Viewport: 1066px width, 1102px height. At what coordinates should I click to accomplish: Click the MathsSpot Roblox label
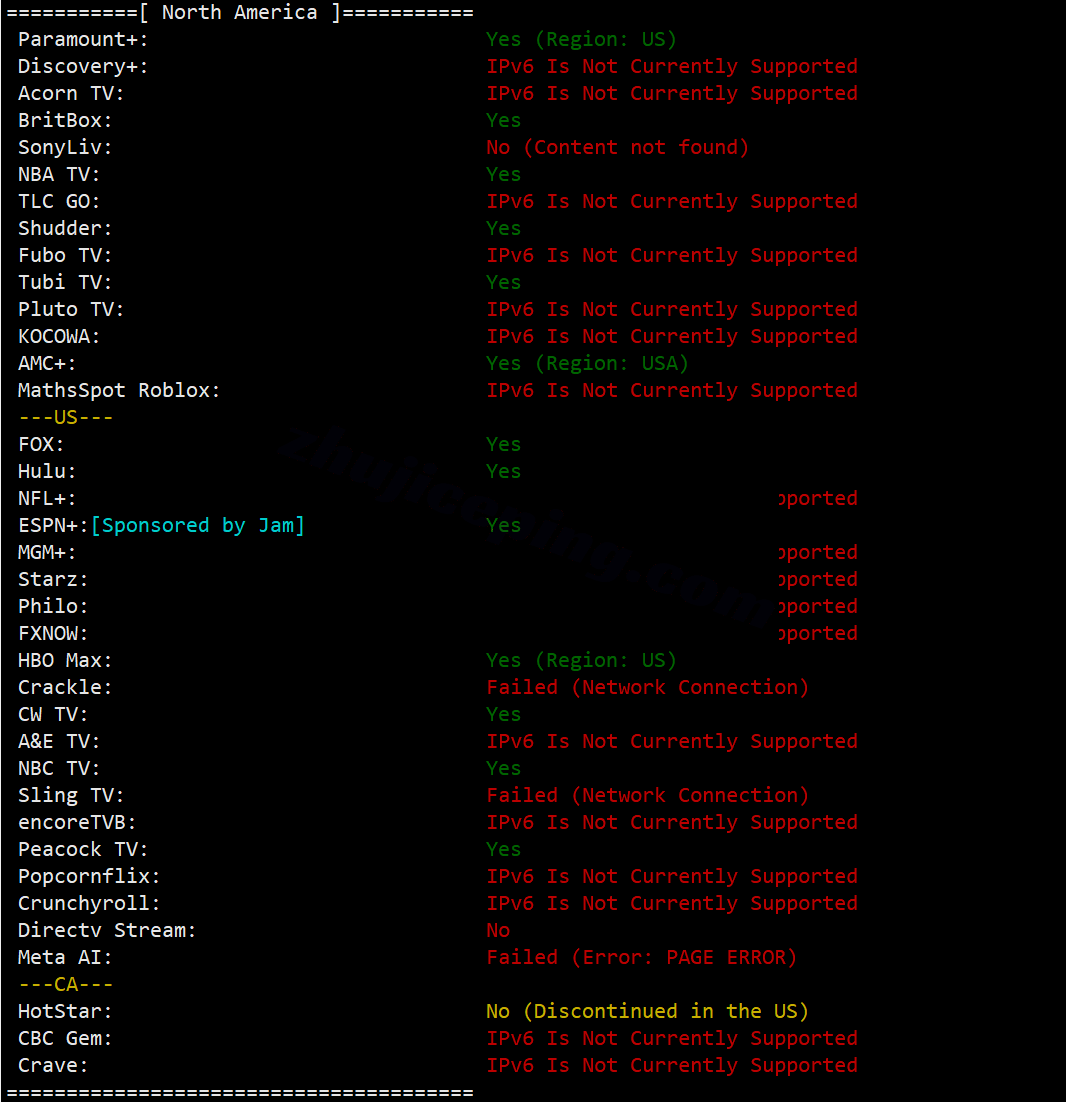(119, 390)
